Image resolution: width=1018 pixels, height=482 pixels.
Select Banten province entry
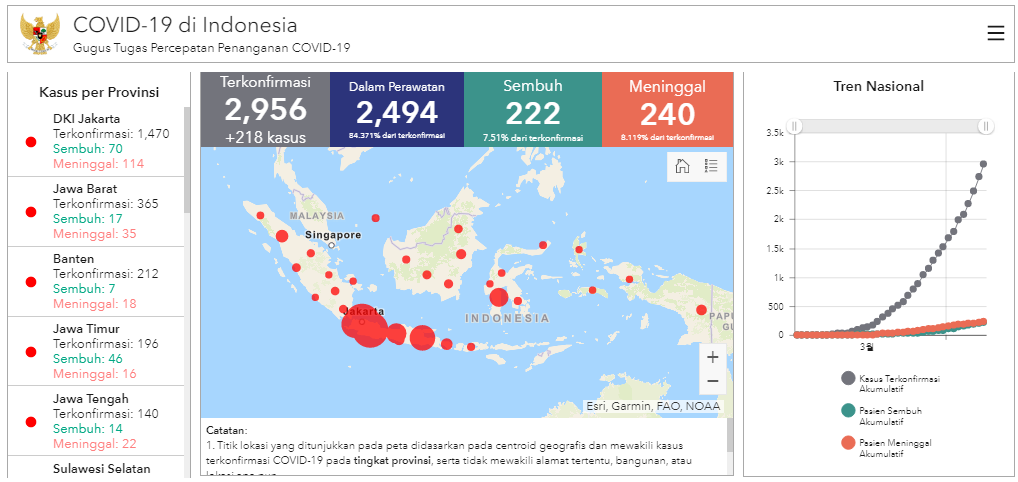coord(96,281)
